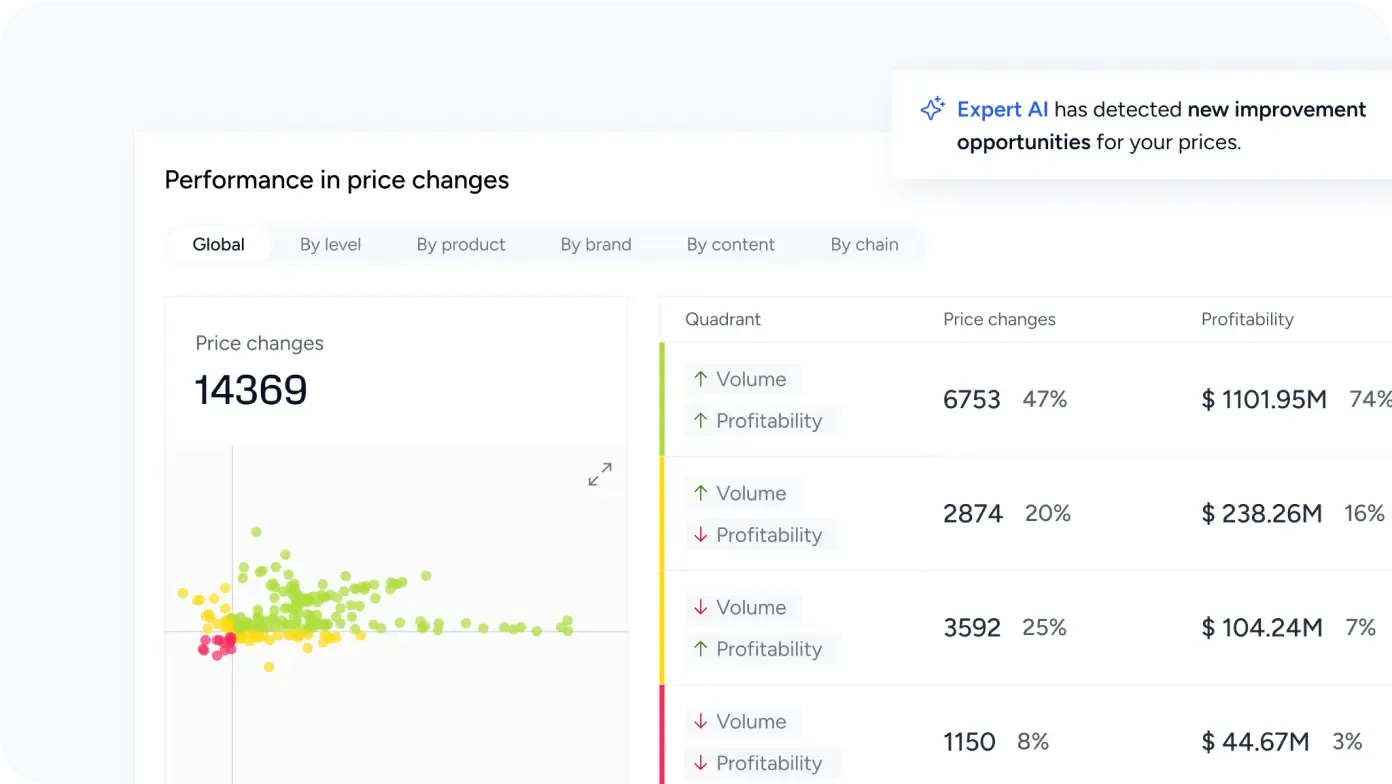Click red down arrow in second row Profitability
The image size is (1392, 784).
point(700,535)
